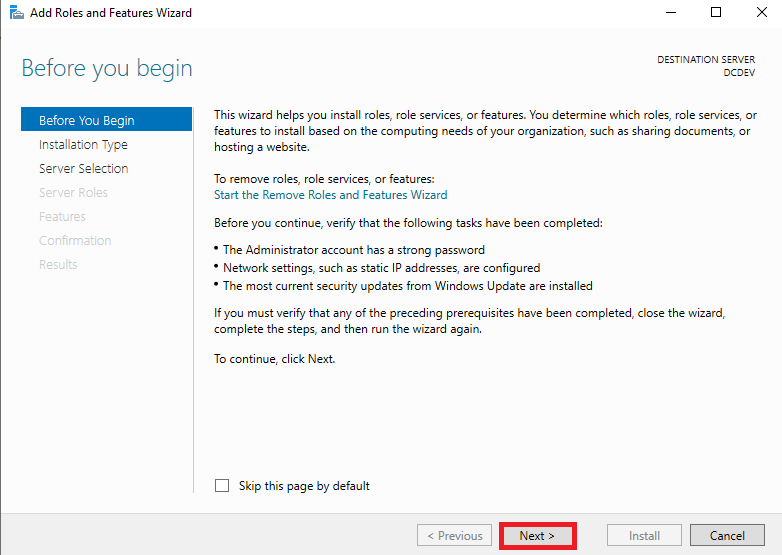Select the Confirmation step
Viewport: 782px width, 555px height.
point(75,240)
